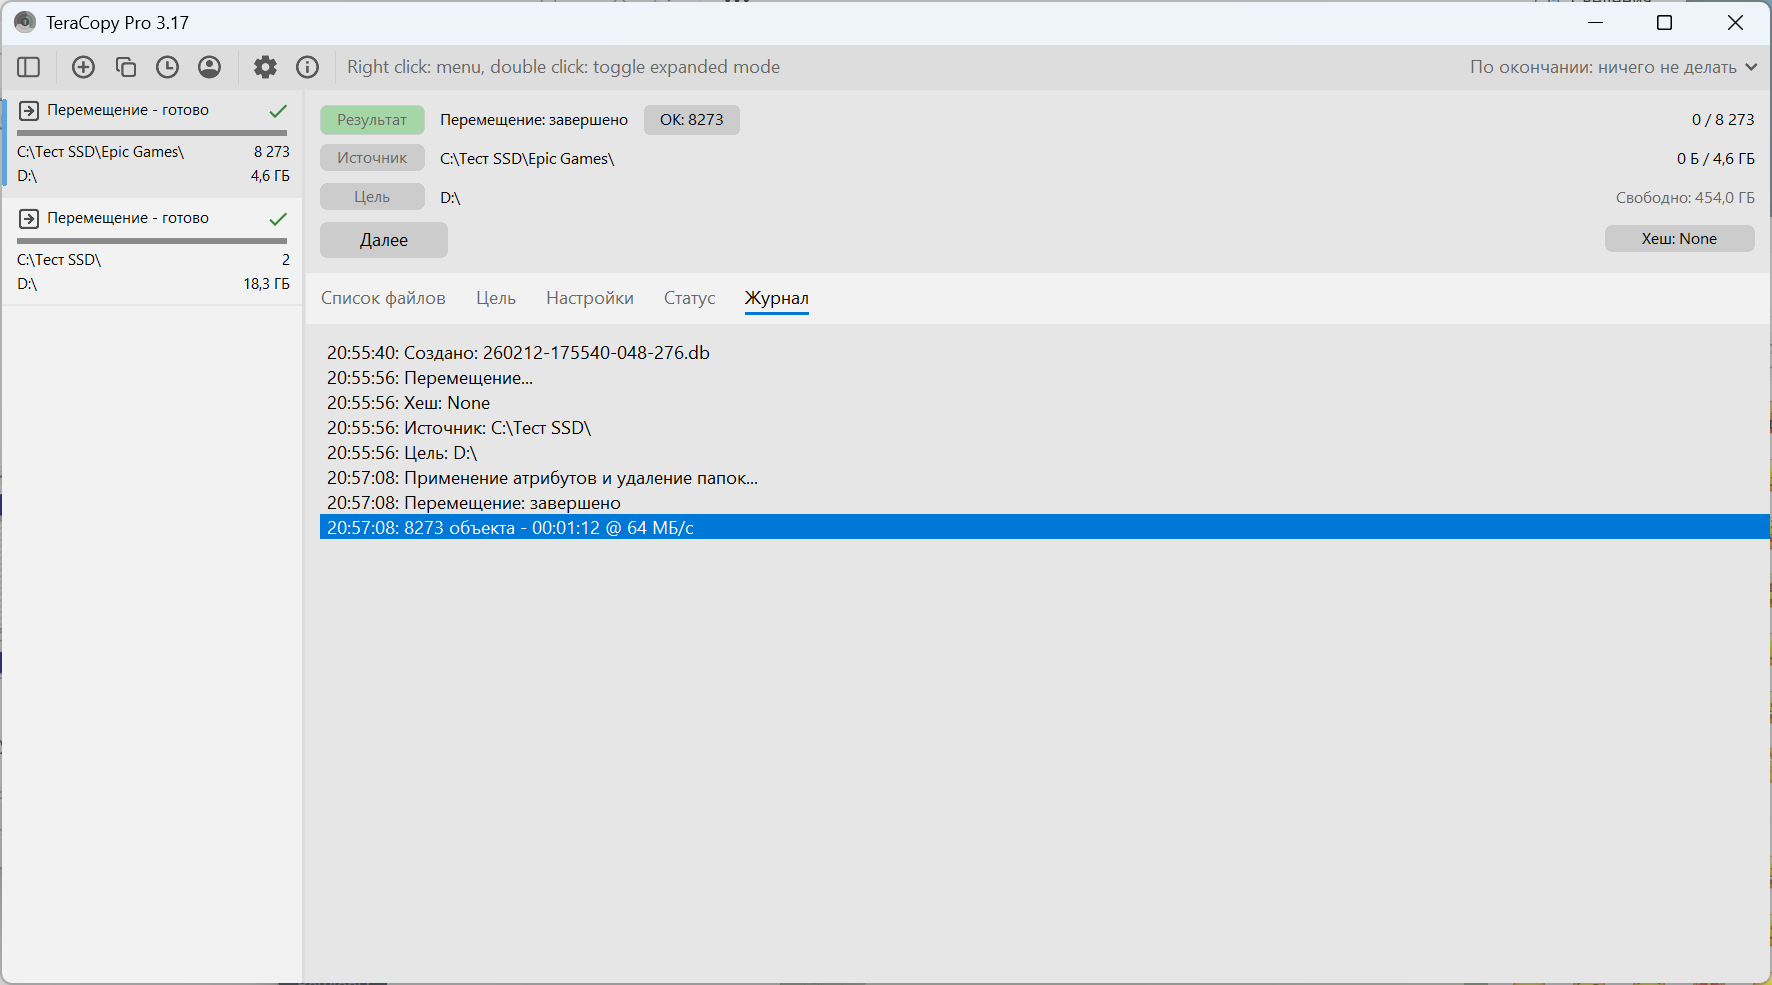Select highlighted log line '8273 объекта - 00:01:12'
Viewport: 1772px width, 985px height.
click(1045, 527)
